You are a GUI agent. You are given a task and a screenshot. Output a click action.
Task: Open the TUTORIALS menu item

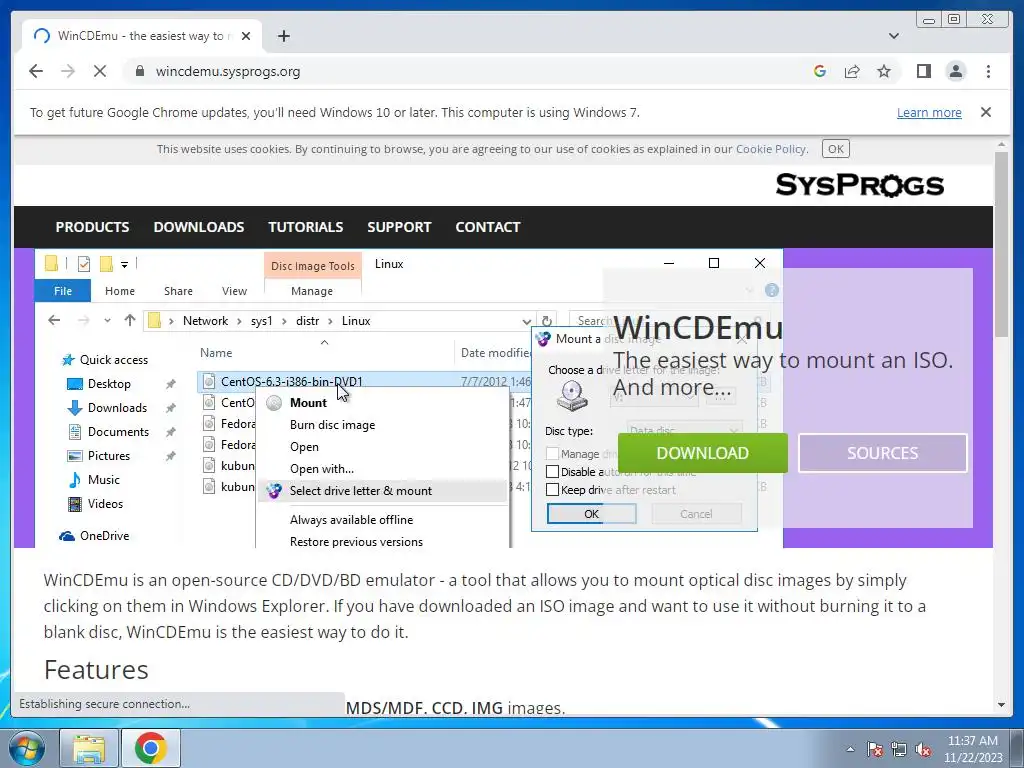[306, 227]
